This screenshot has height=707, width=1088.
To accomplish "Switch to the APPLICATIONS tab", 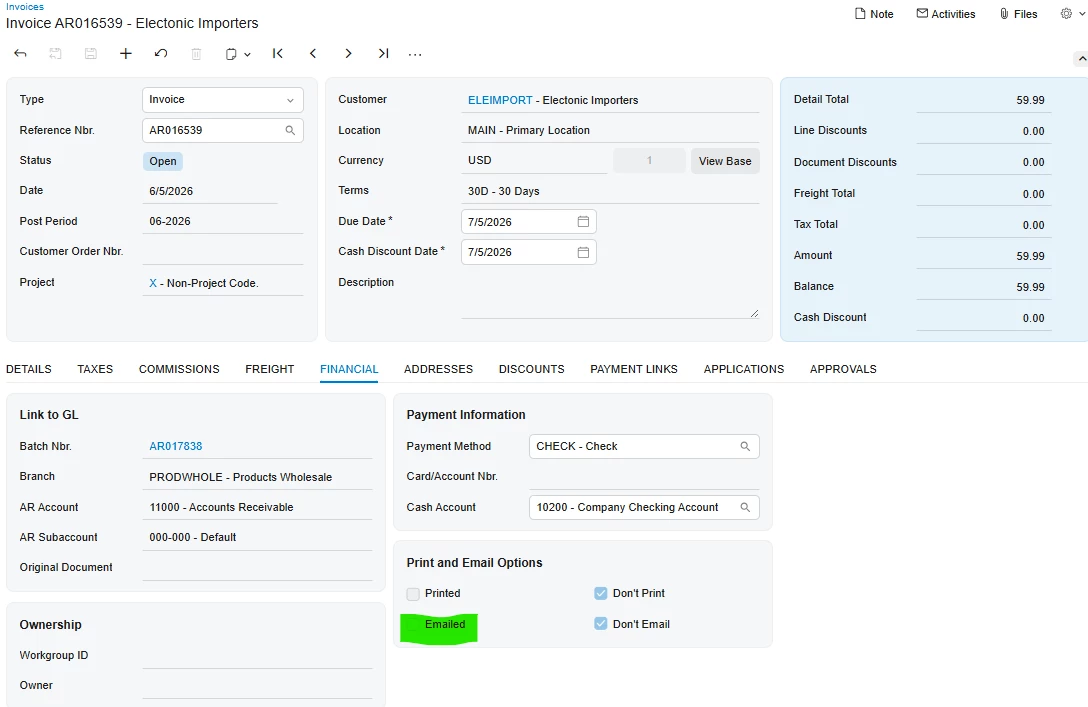I will pyautogui.click(x=744, y=369).
